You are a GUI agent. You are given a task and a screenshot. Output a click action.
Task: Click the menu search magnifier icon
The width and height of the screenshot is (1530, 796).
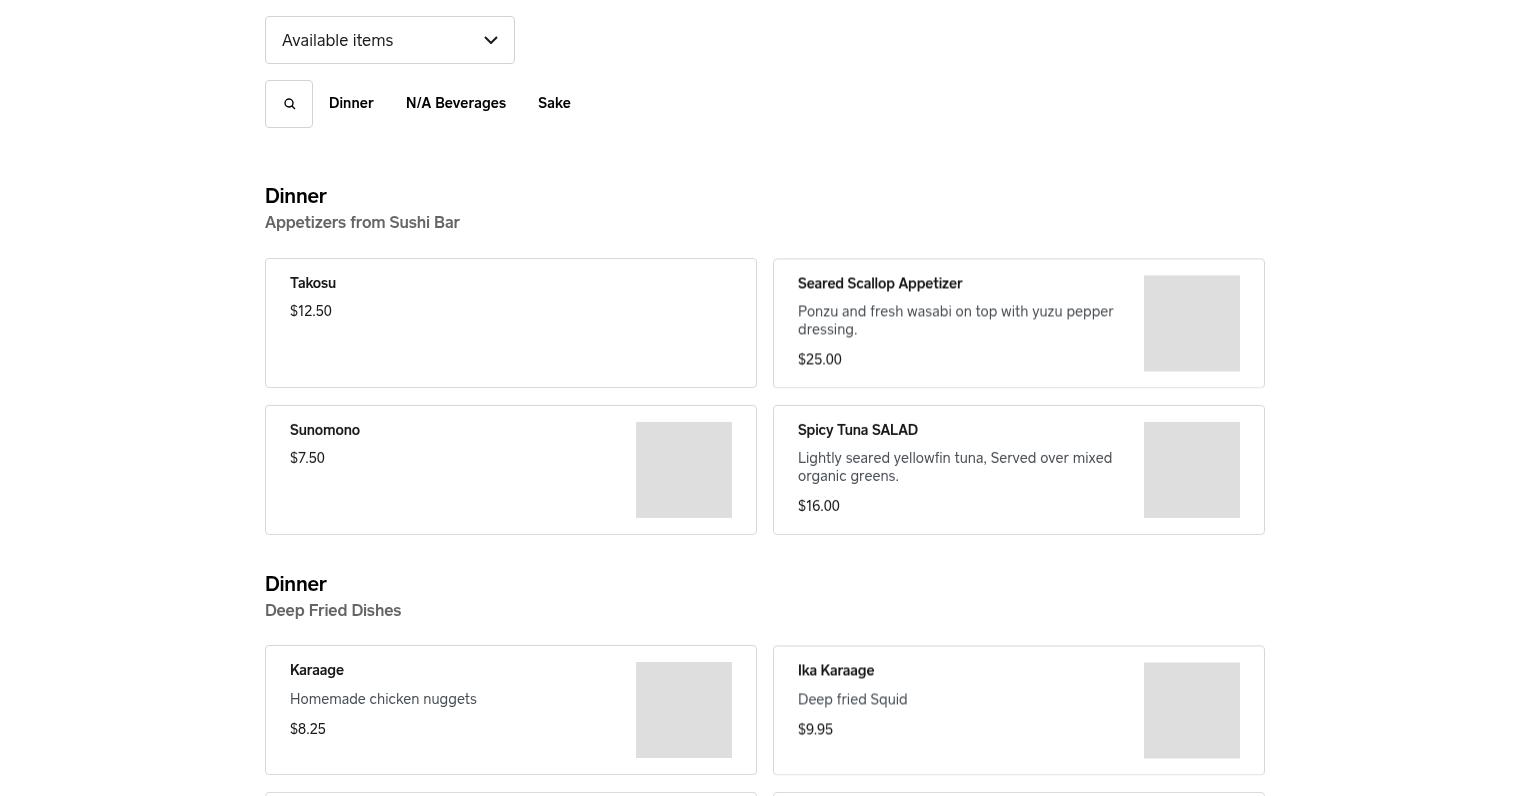(x=289, y=104)
